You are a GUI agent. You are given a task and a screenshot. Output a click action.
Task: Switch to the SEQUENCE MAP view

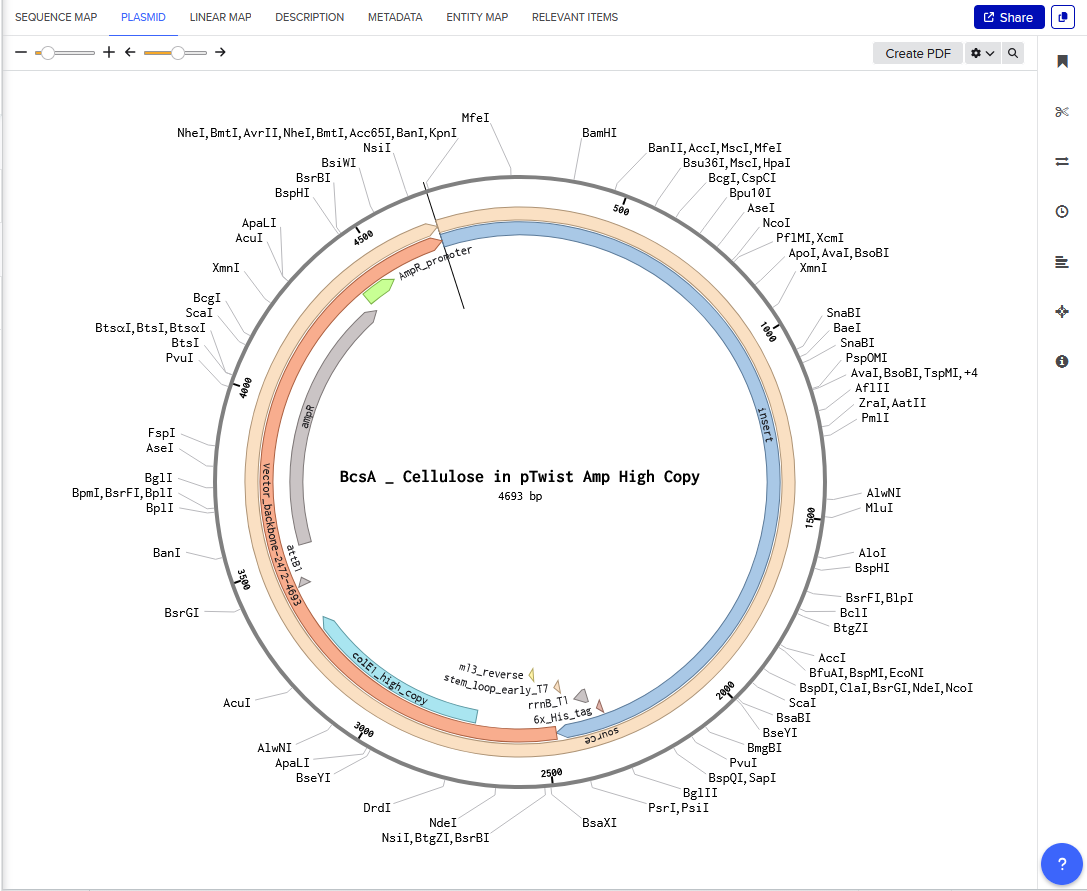pyautogui.click(x=56, y=17)
